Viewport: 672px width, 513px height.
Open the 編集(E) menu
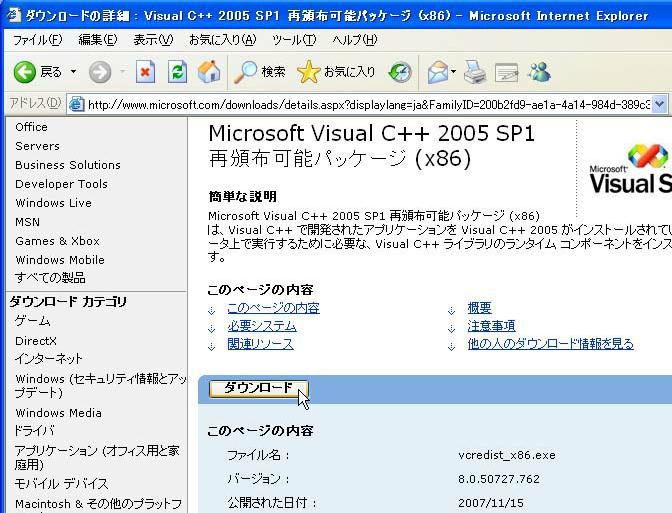(98, 40)
